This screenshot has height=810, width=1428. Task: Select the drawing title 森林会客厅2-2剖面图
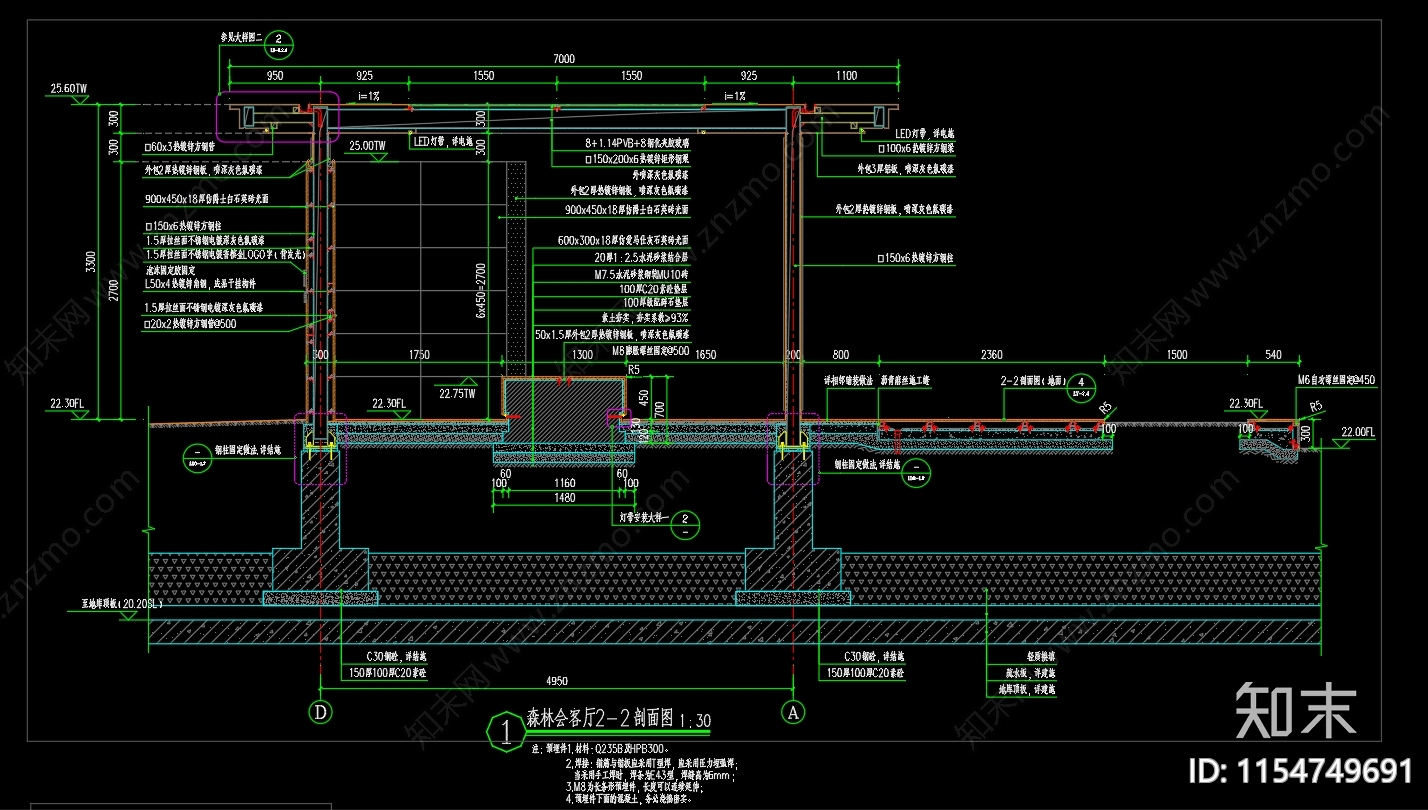click(600, 719)
